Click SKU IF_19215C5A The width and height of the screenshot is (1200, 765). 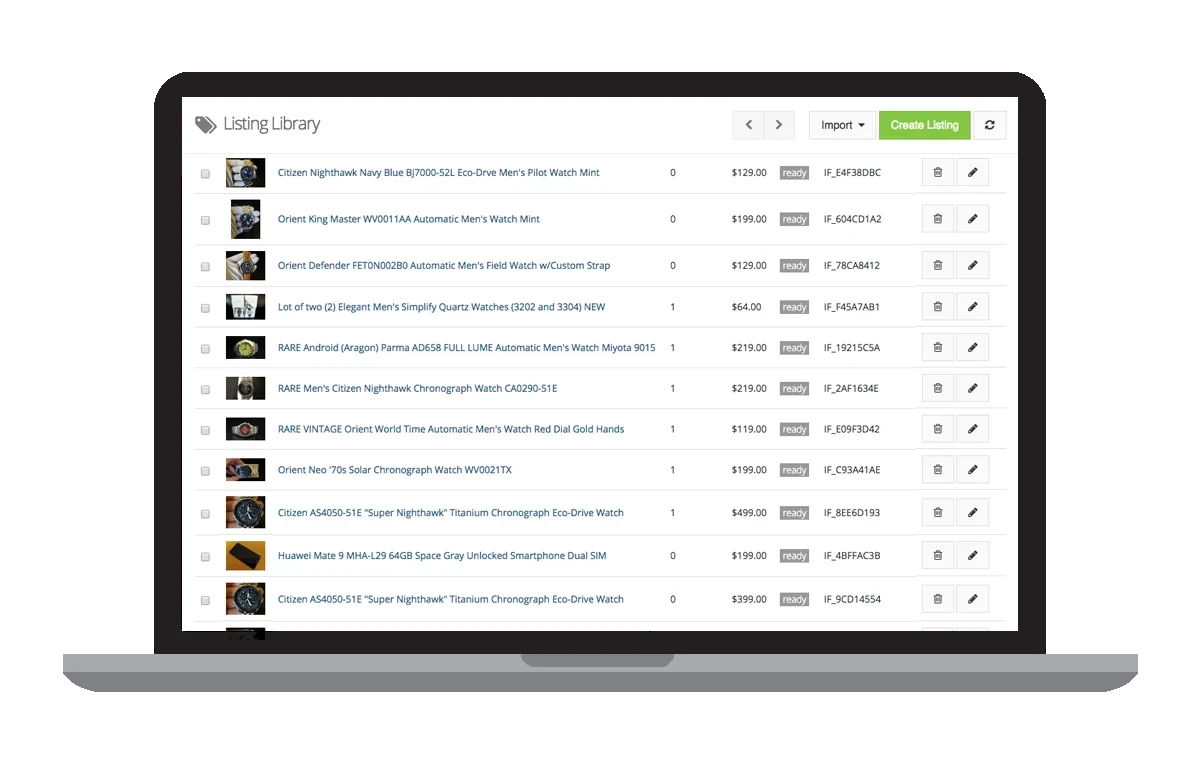click(852, 348)
